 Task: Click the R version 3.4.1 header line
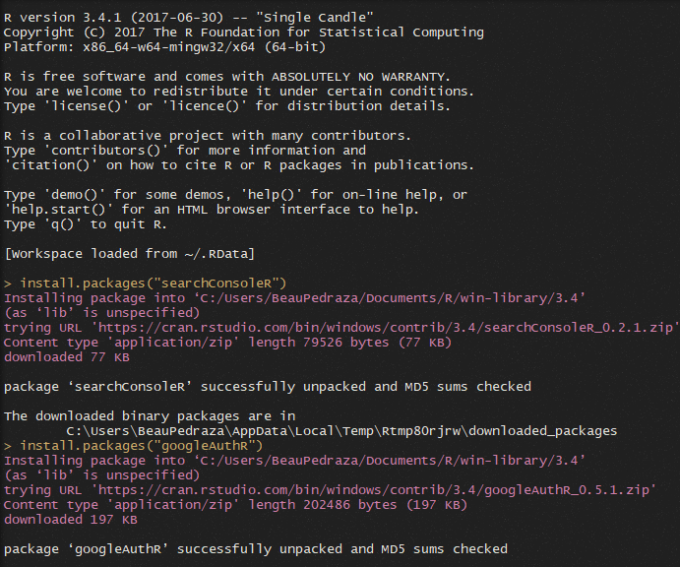[189, 17]
